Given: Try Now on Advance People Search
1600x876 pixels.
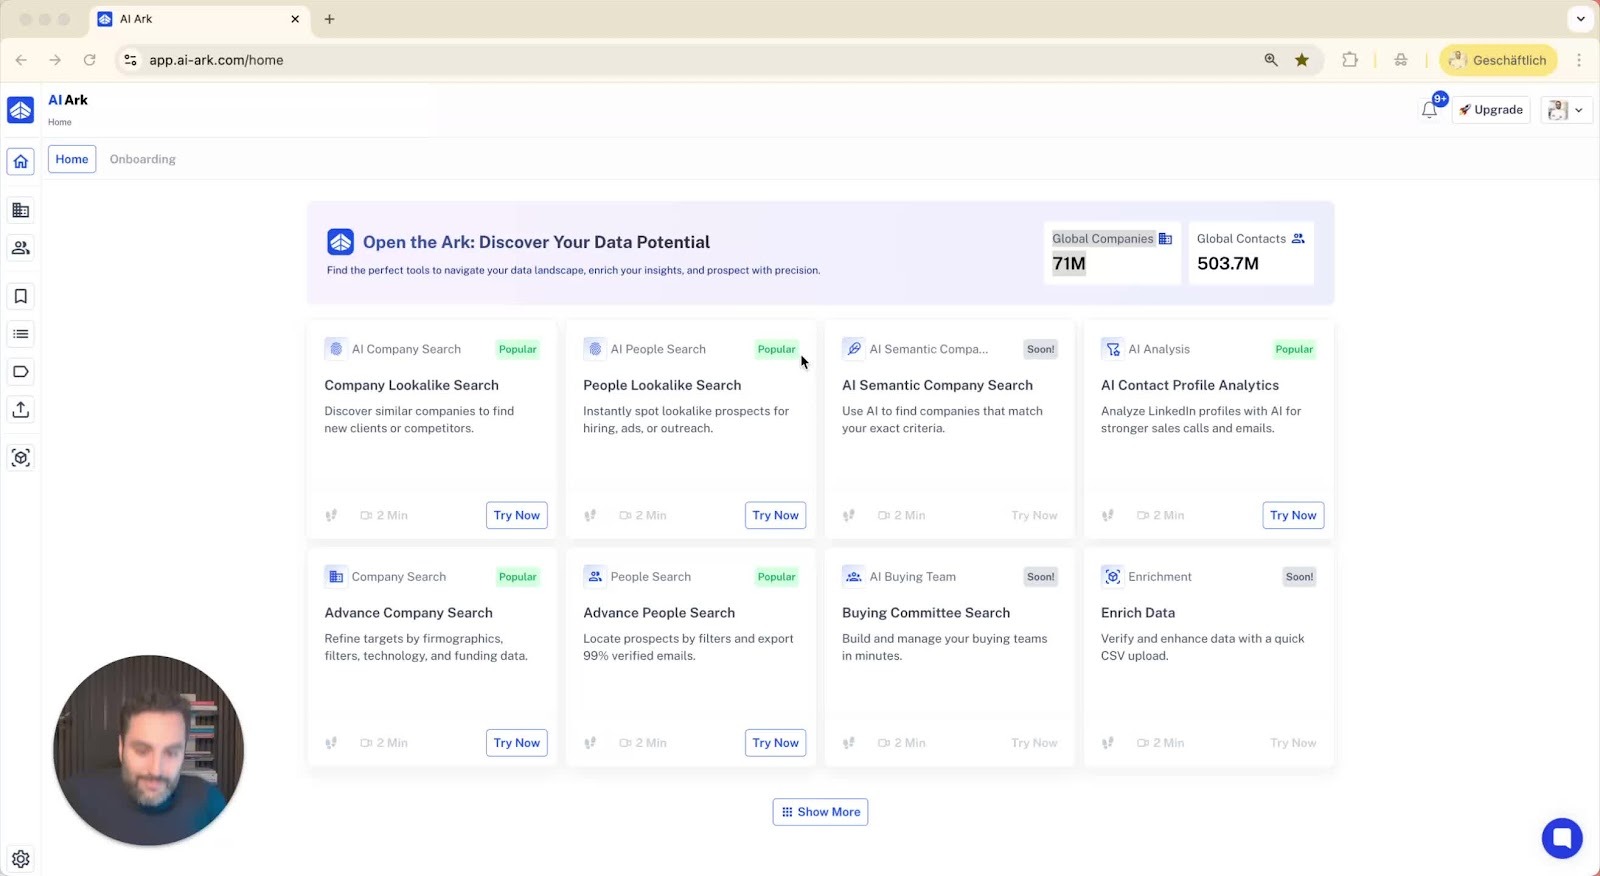Looking at the screenshot, I should point(775,743).
